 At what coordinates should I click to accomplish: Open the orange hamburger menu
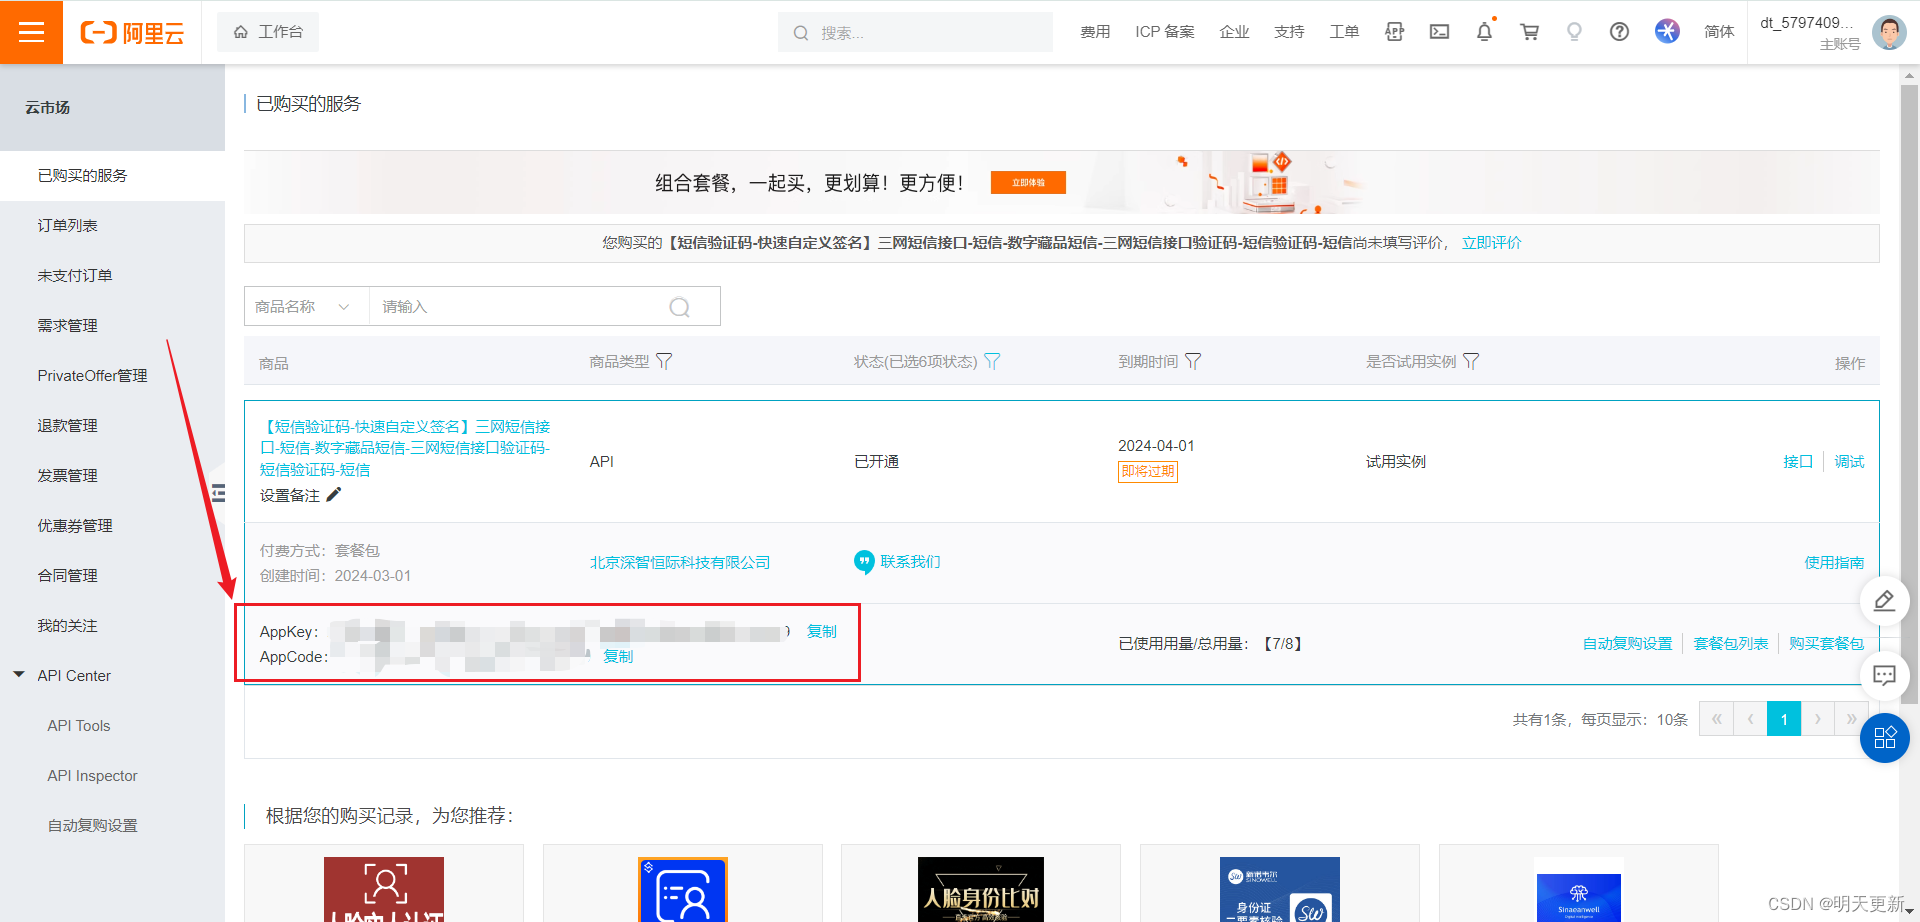tap(31, 32)
